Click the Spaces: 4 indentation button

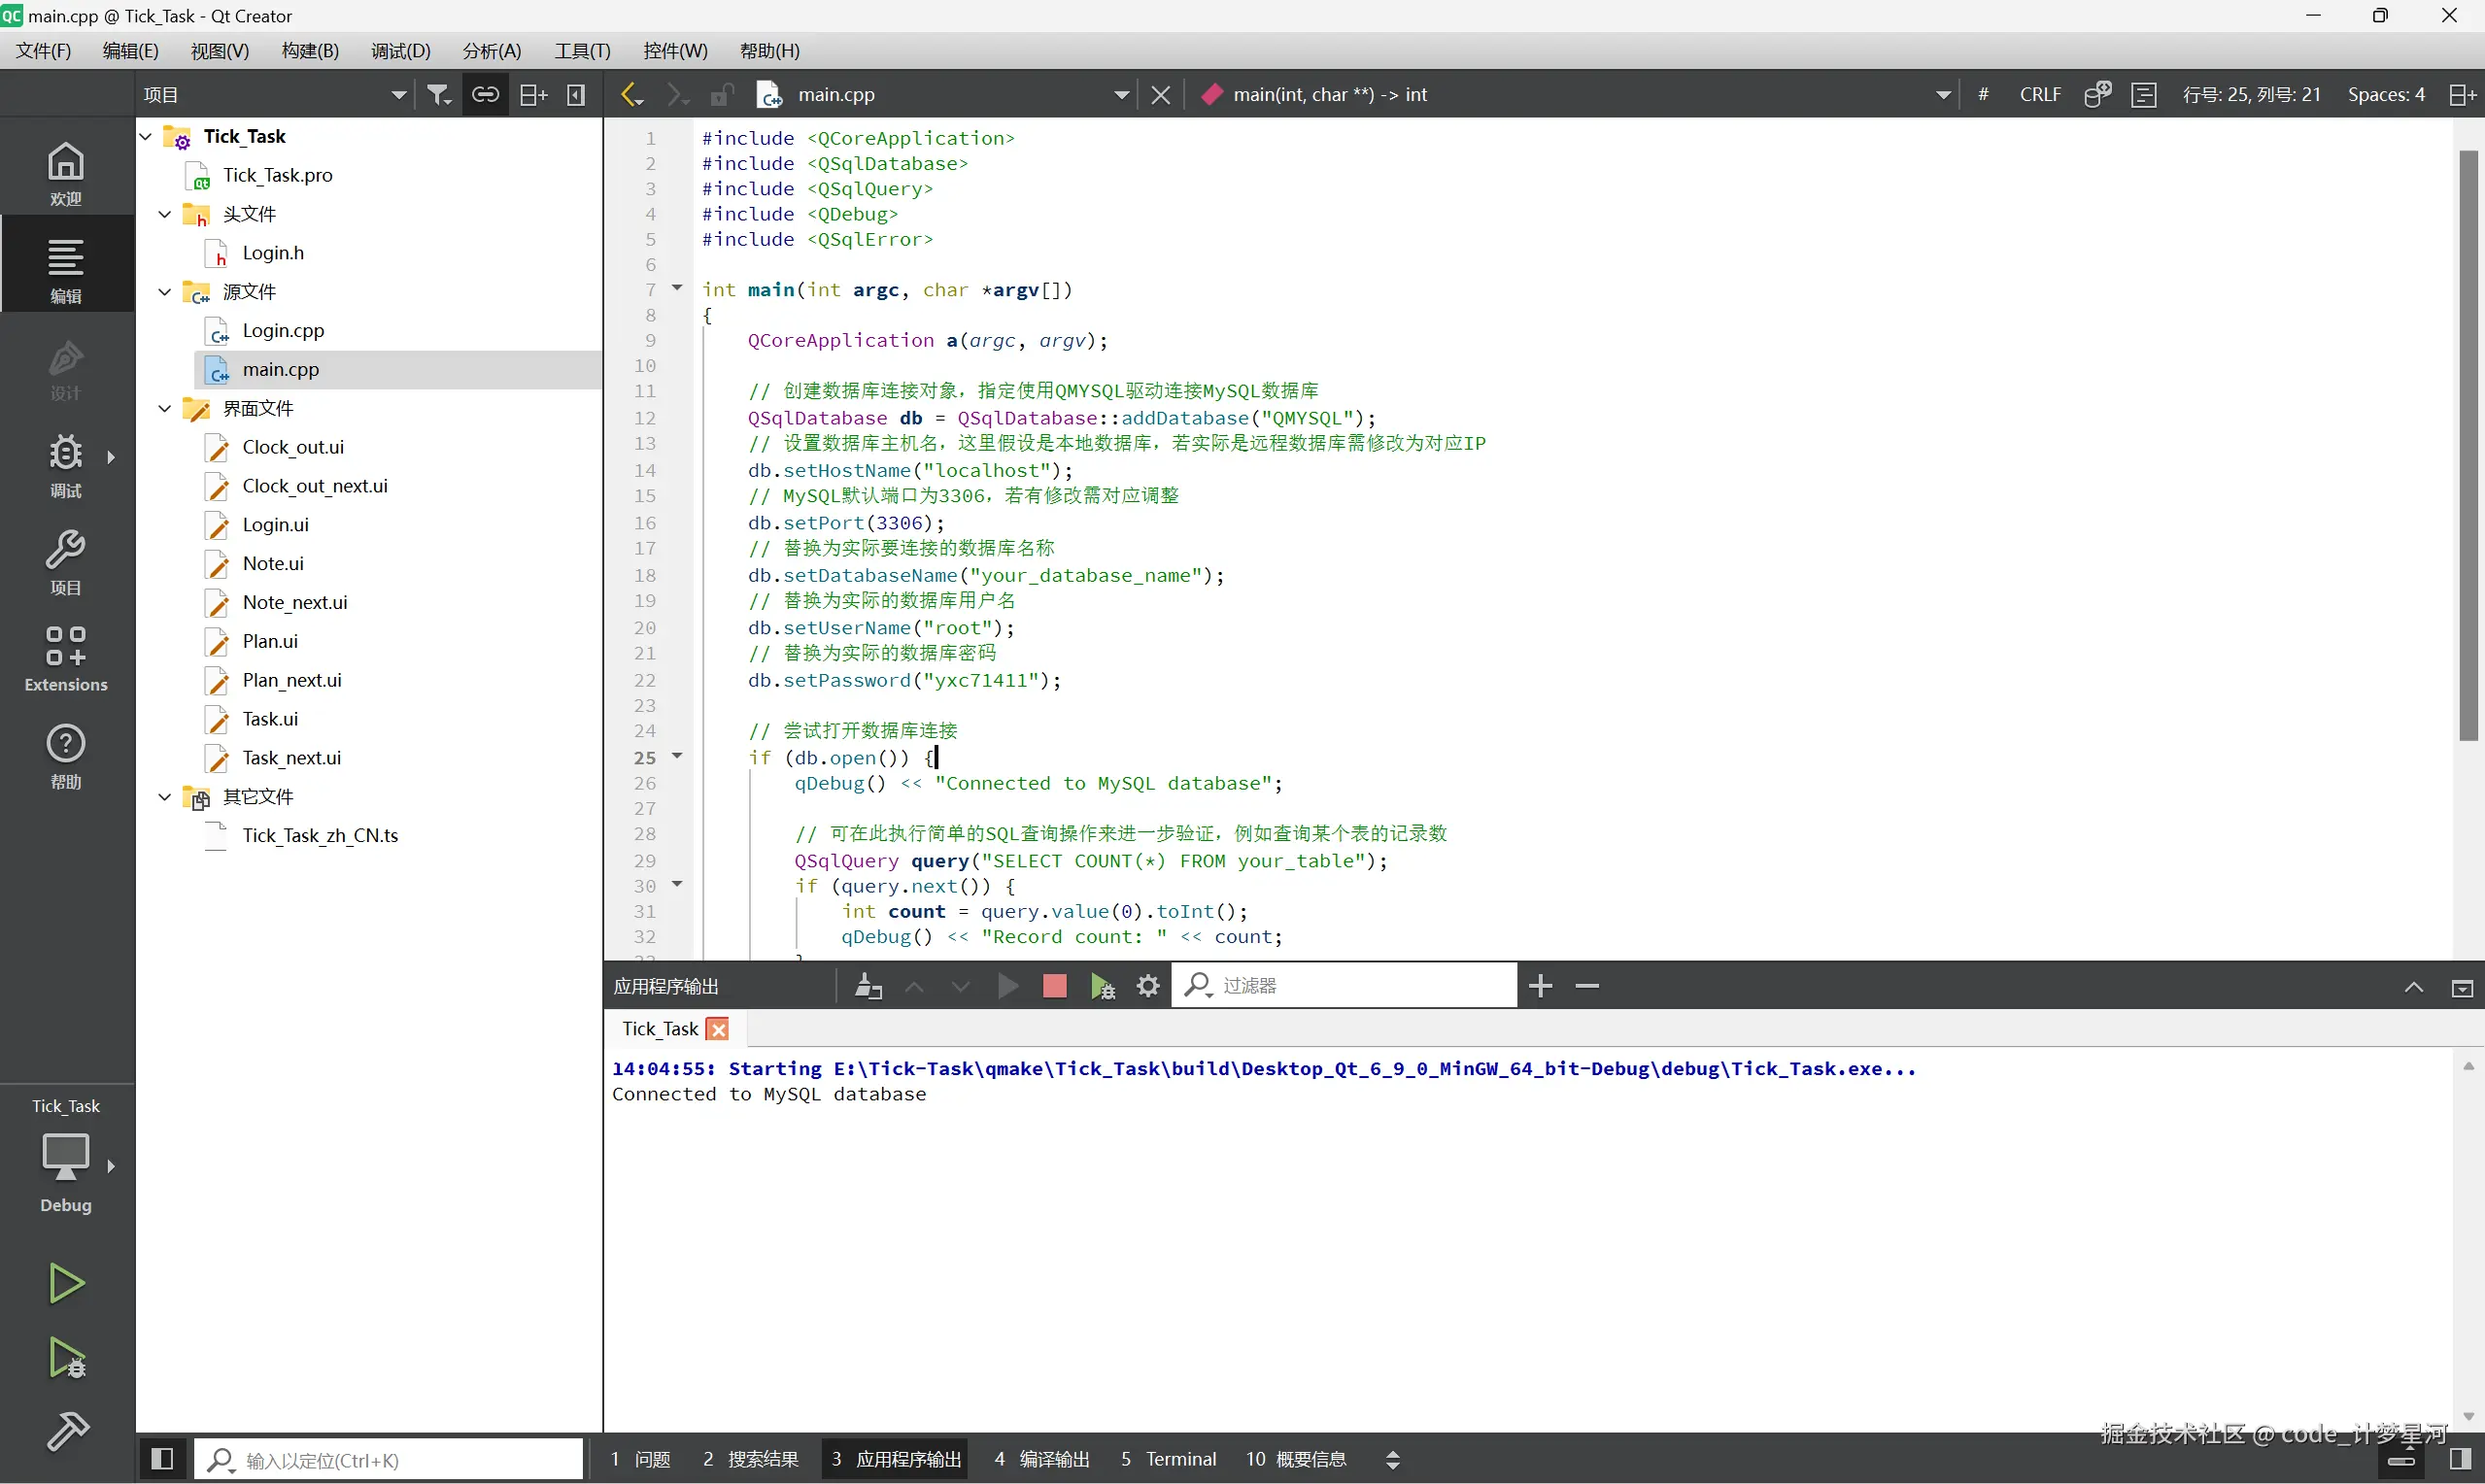click(x=2385, y=94)
